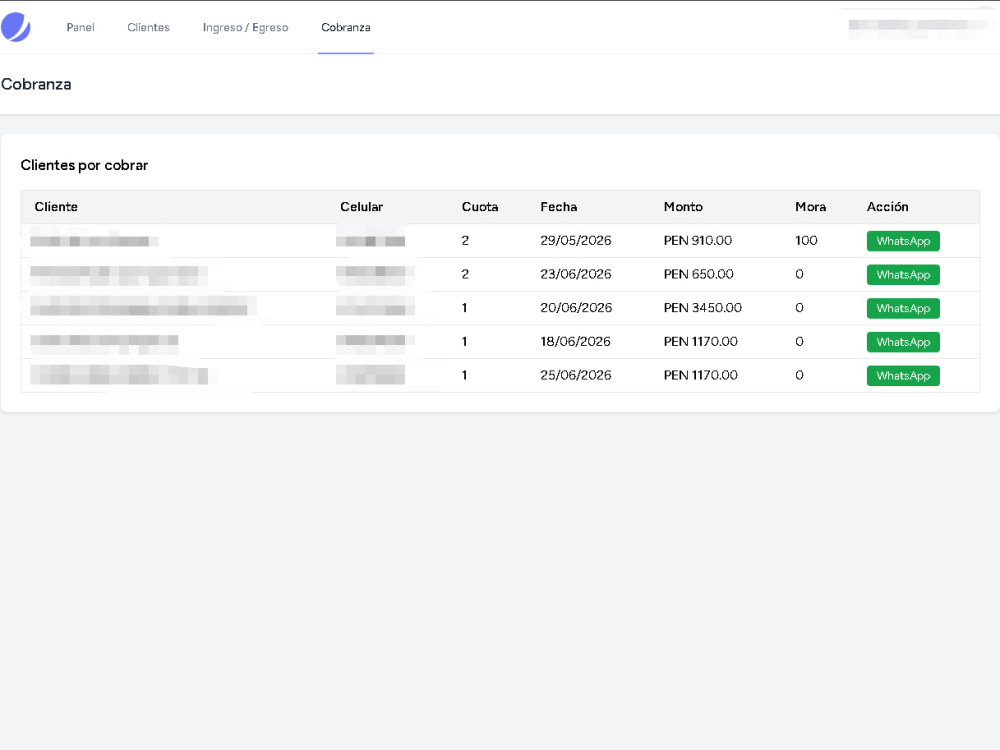Click the PEN 1170.00 amount dated 25/06/2026
This screenshot has height=750, width=1000.
700,375
